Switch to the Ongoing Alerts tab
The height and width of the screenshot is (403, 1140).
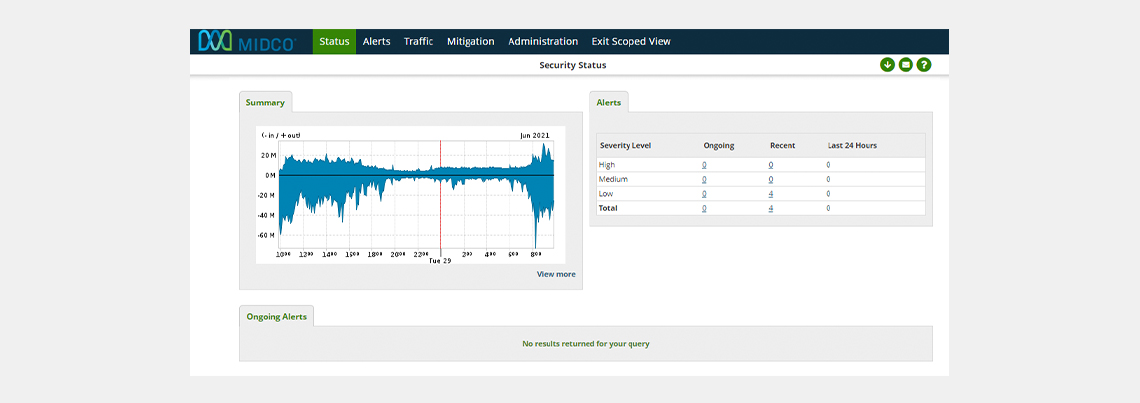pos(276,316)
